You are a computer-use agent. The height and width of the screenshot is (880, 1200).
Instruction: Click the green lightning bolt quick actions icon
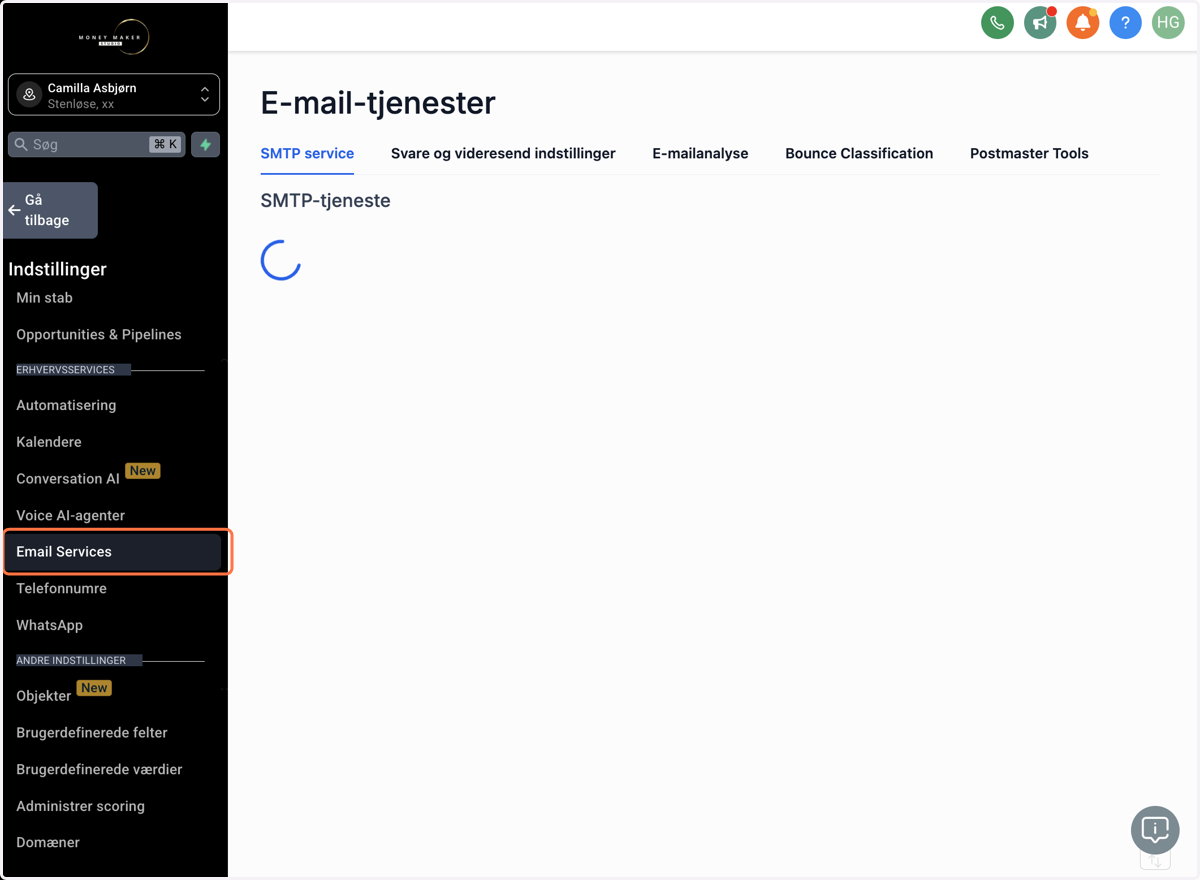click(205, 144)
